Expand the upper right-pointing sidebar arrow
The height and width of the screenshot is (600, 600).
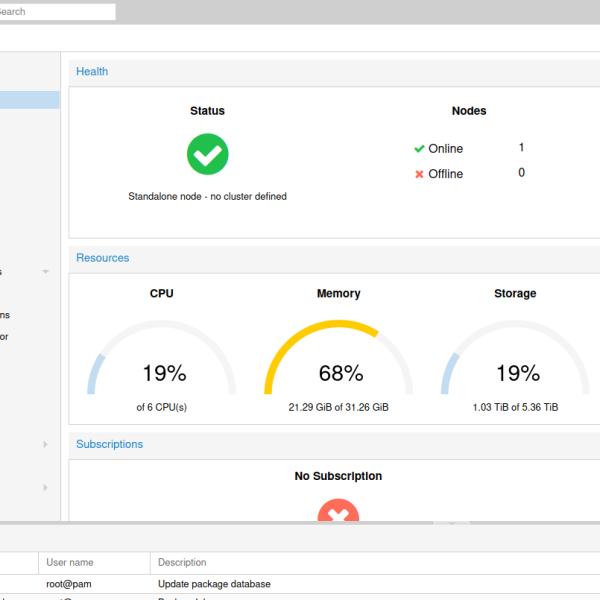pos(45,444)
